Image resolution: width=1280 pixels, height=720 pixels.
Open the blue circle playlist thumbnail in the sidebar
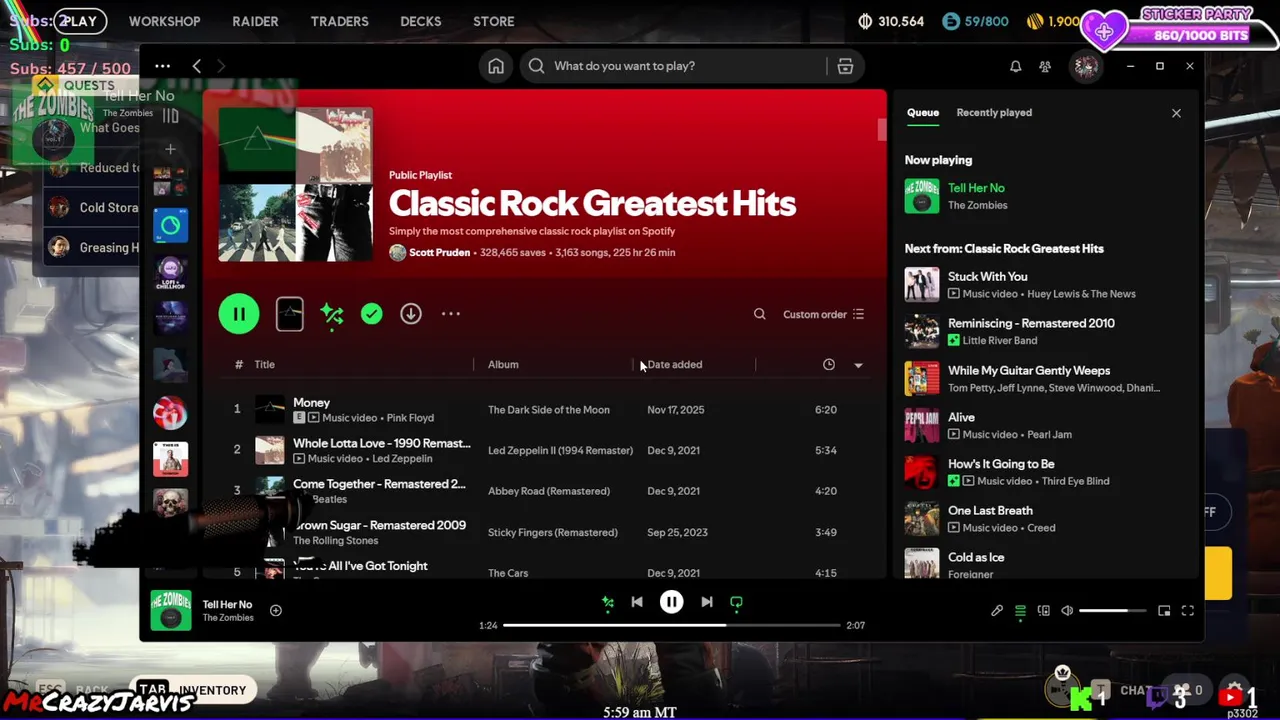click(170, 226)
